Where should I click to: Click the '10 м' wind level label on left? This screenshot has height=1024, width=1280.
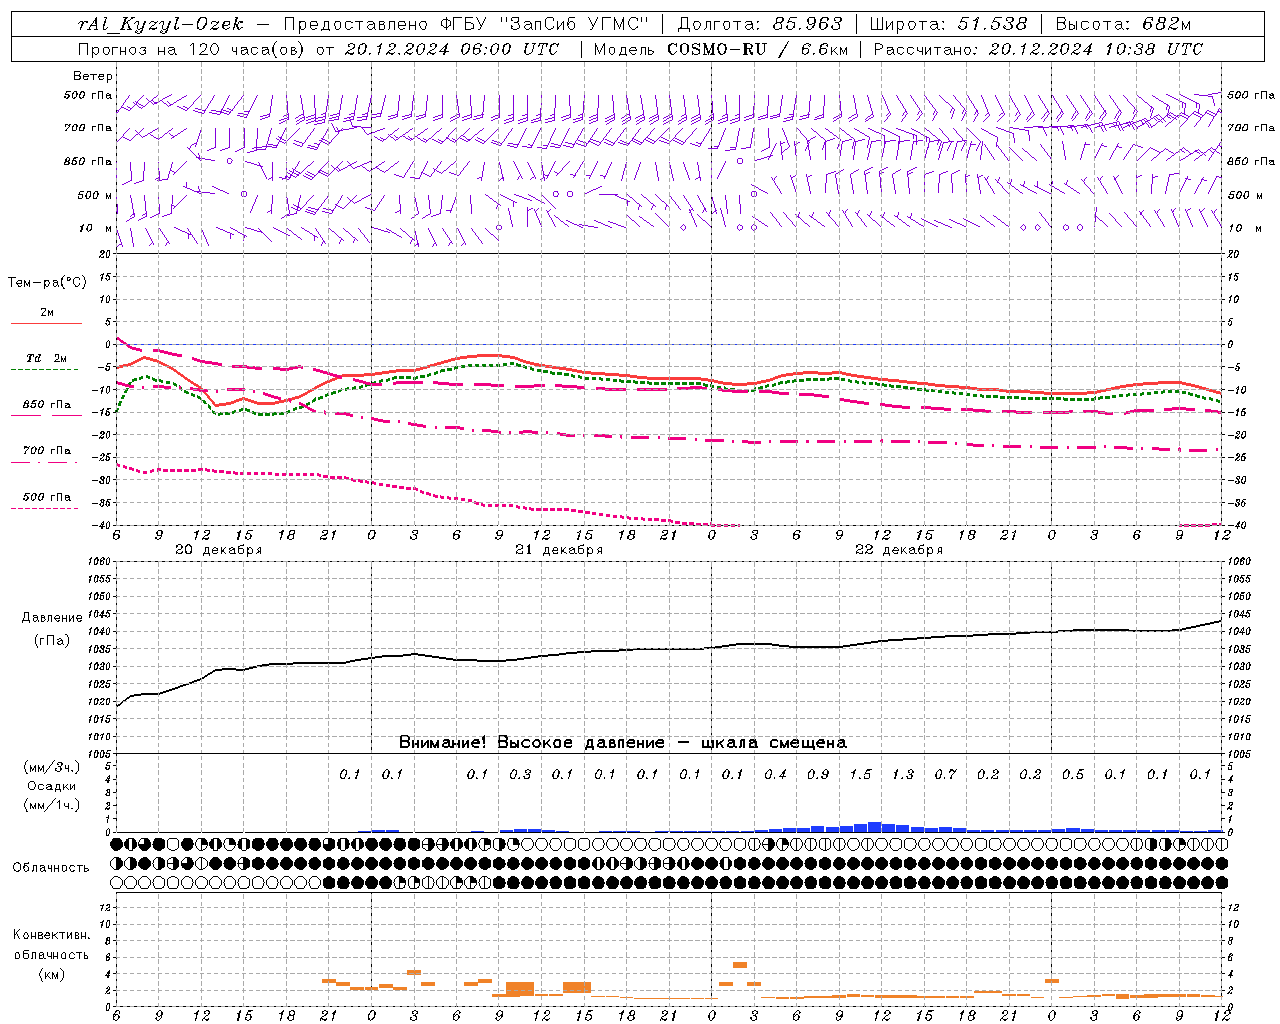[x=95, y=228]
